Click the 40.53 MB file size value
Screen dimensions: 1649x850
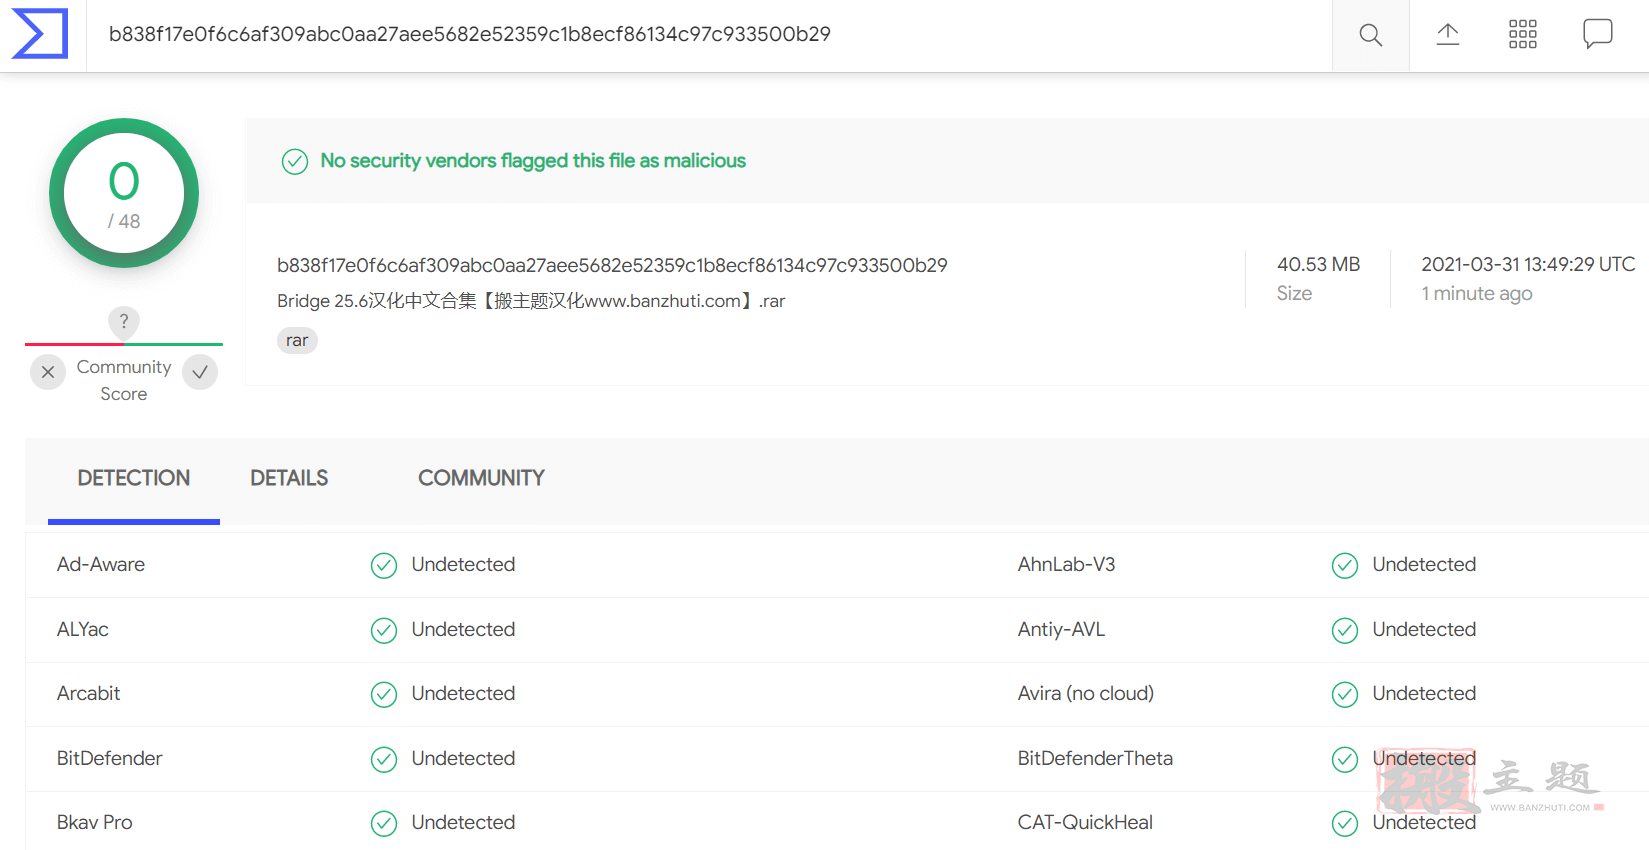tap(1318, 264)
